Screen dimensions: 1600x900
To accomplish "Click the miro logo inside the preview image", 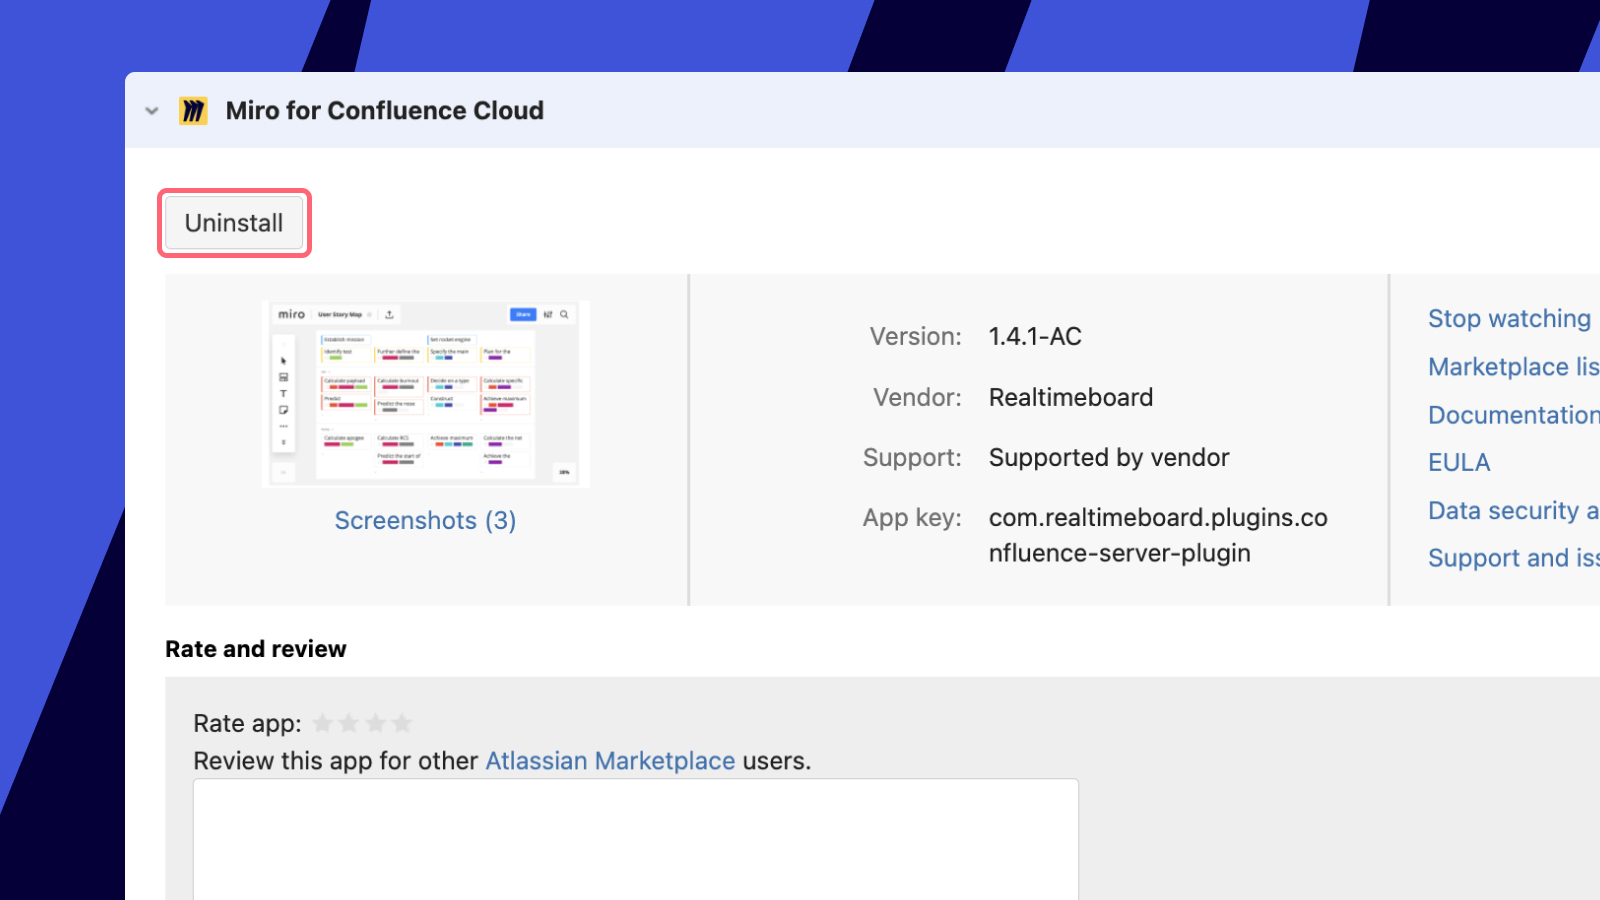I will coord(289,314).
